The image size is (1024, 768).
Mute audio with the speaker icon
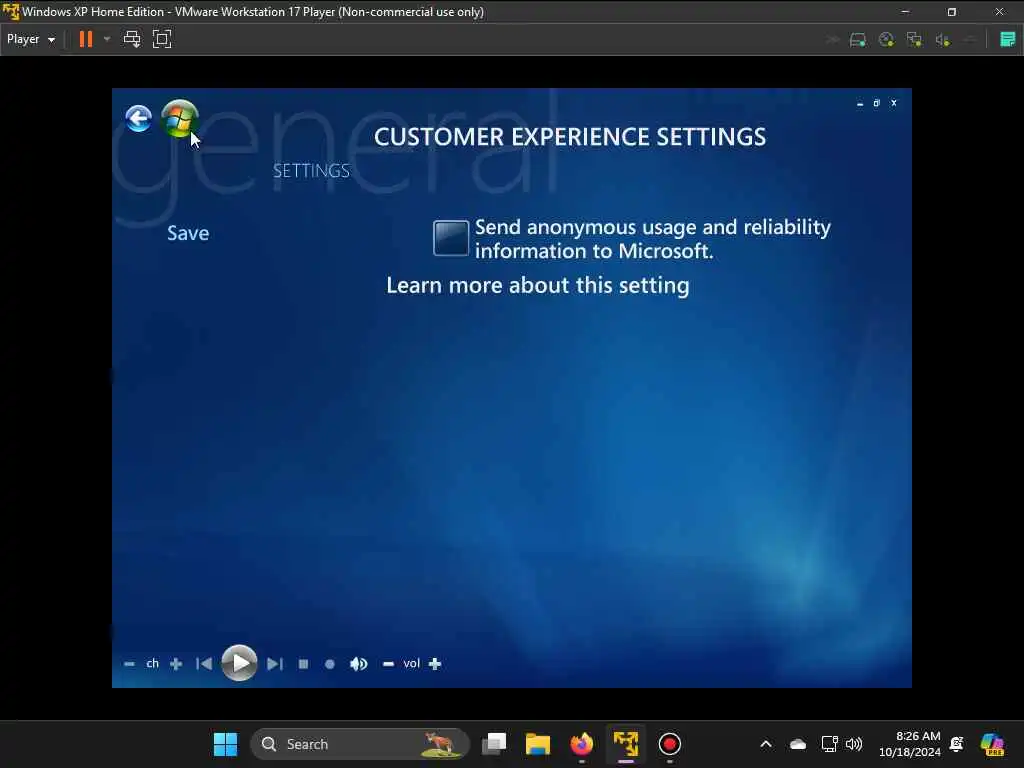click(x=359, y=664)
